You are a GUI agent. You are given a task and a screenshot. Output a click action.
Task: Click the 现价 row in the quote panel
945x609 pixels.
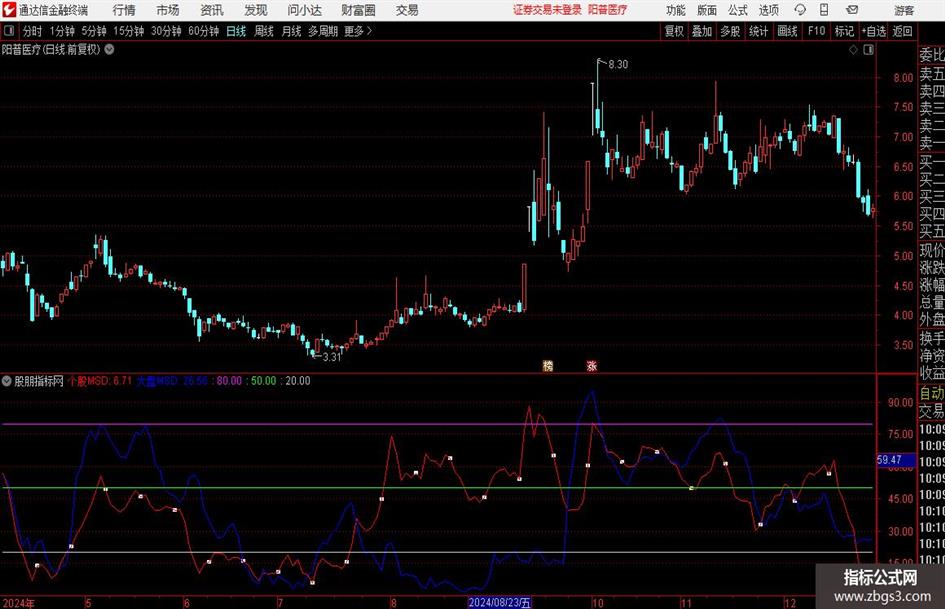[932, 250]
